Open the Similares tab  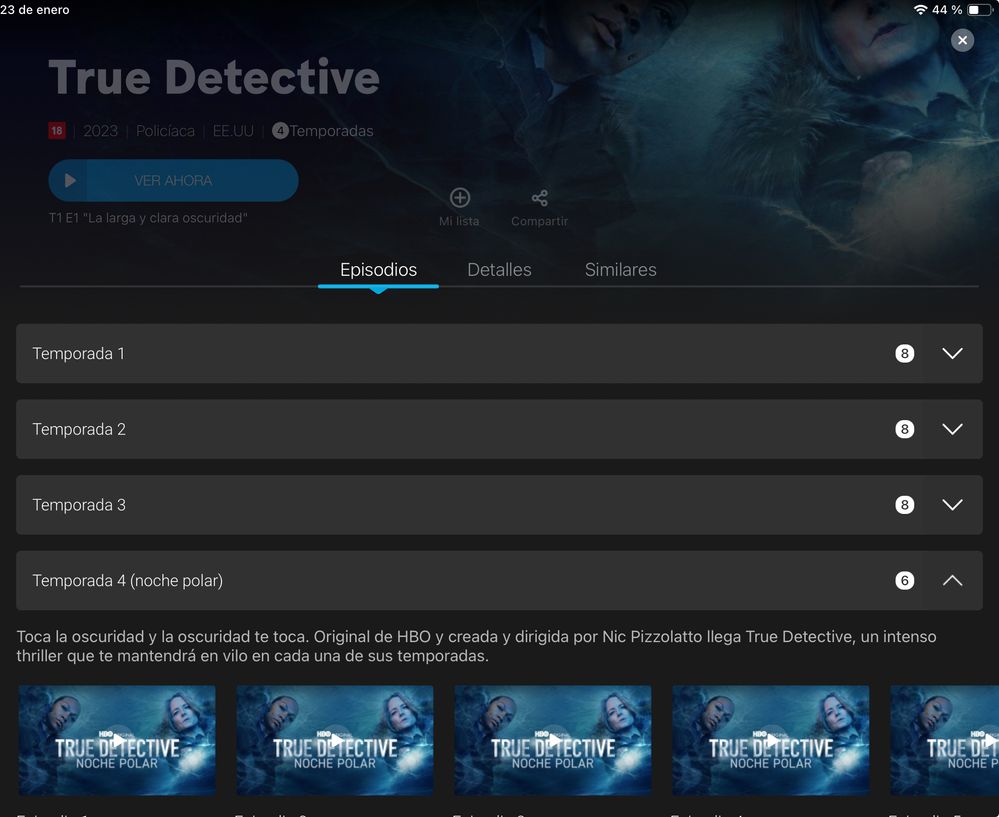coord(620,270)
